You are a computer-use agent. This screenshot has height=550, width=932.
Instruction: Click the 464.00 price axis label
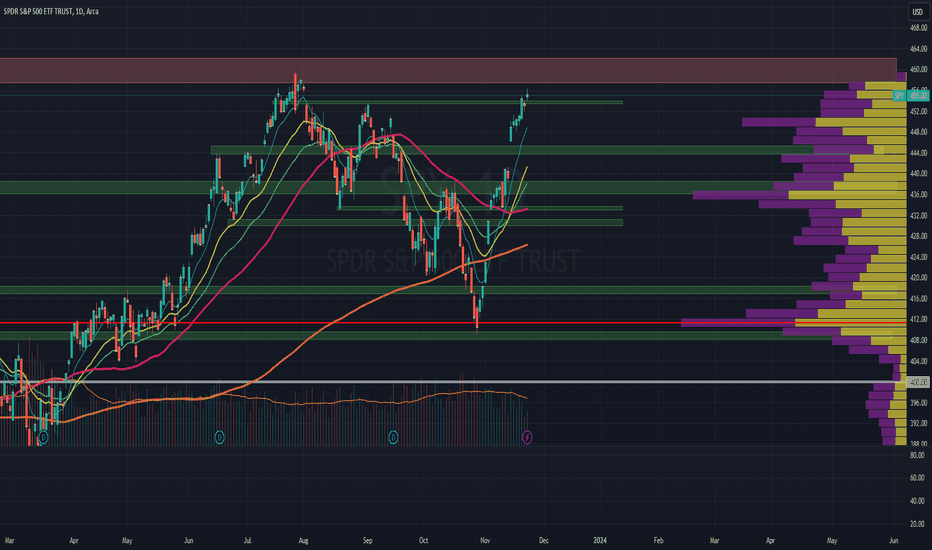[918, 49]
